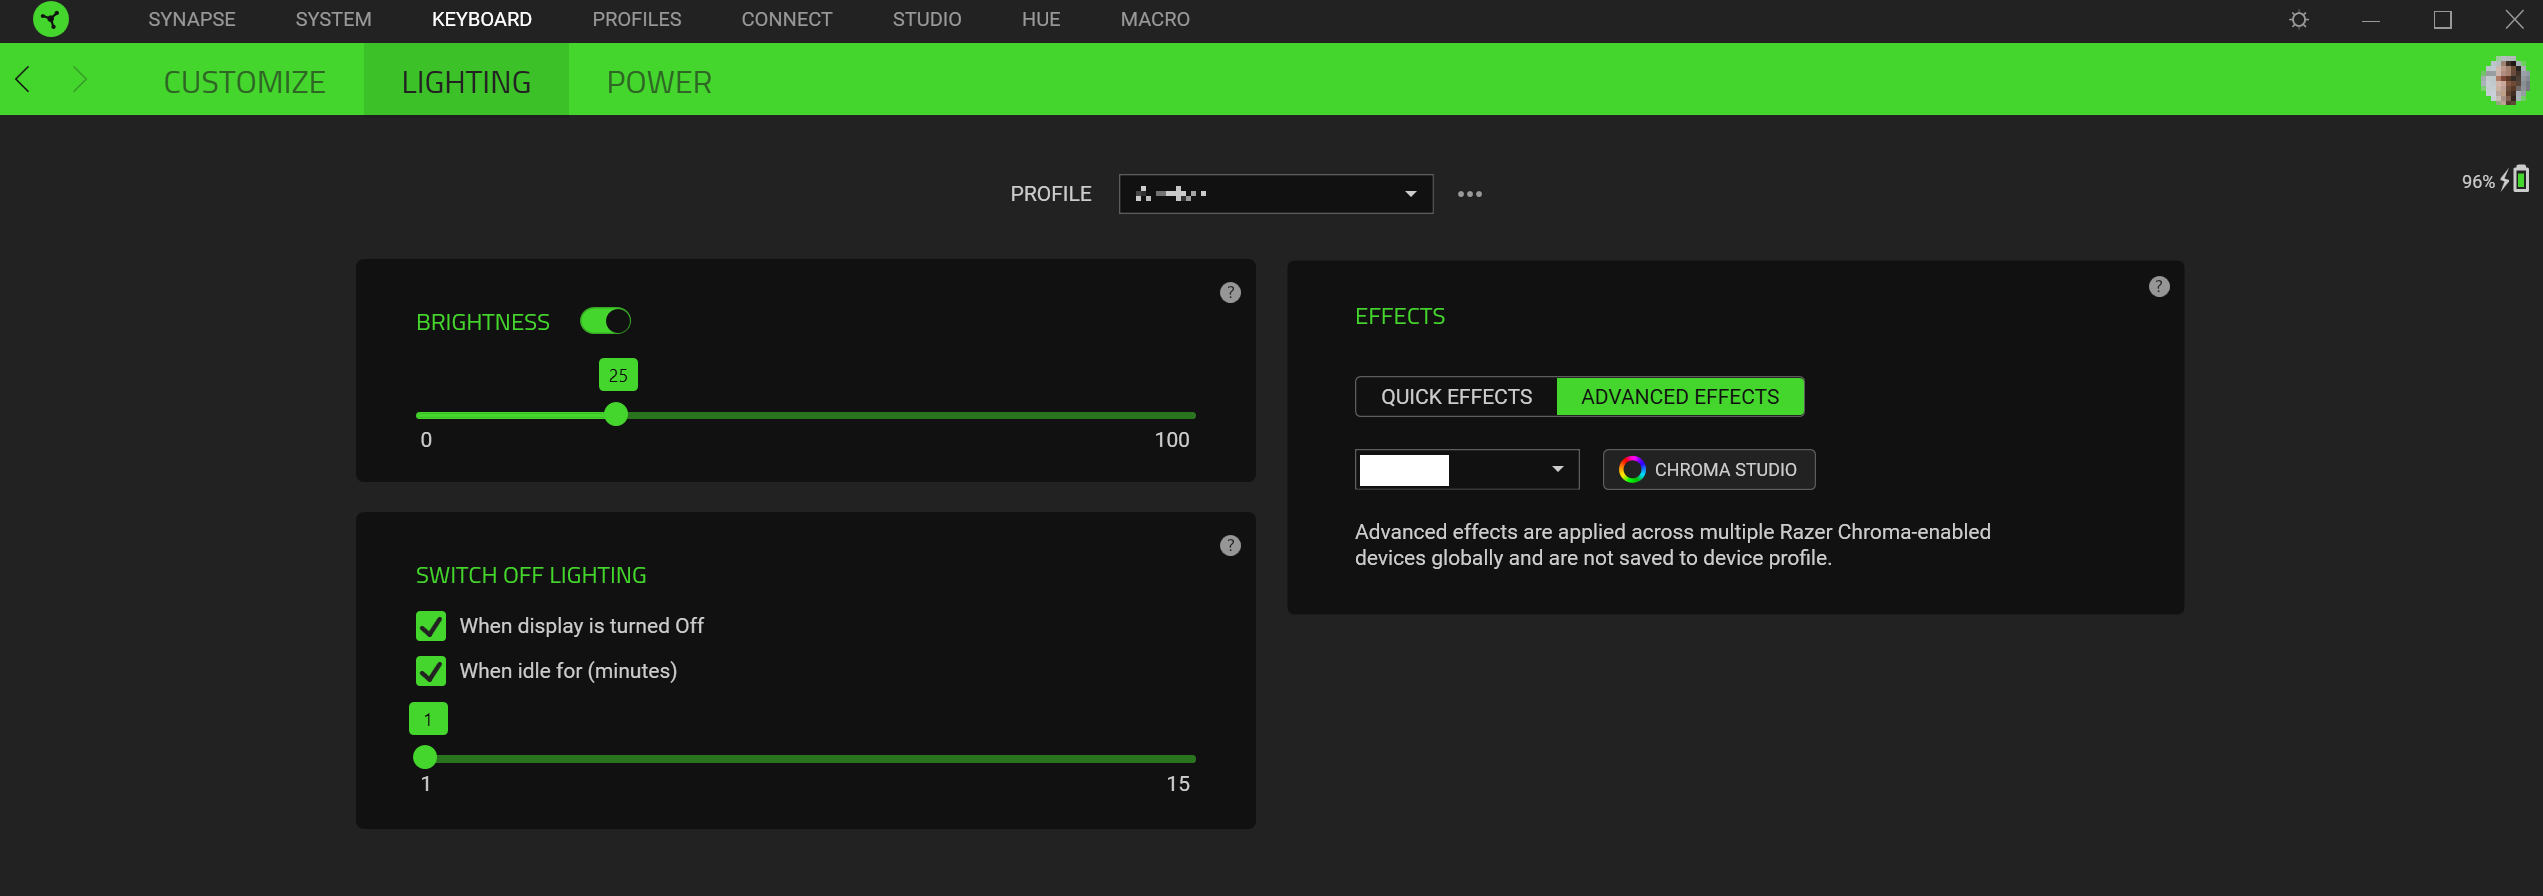The width and height of the screenshot is (2543, 896).
Task: Expand the Profile dropdown
Action: pos(1275,194)
